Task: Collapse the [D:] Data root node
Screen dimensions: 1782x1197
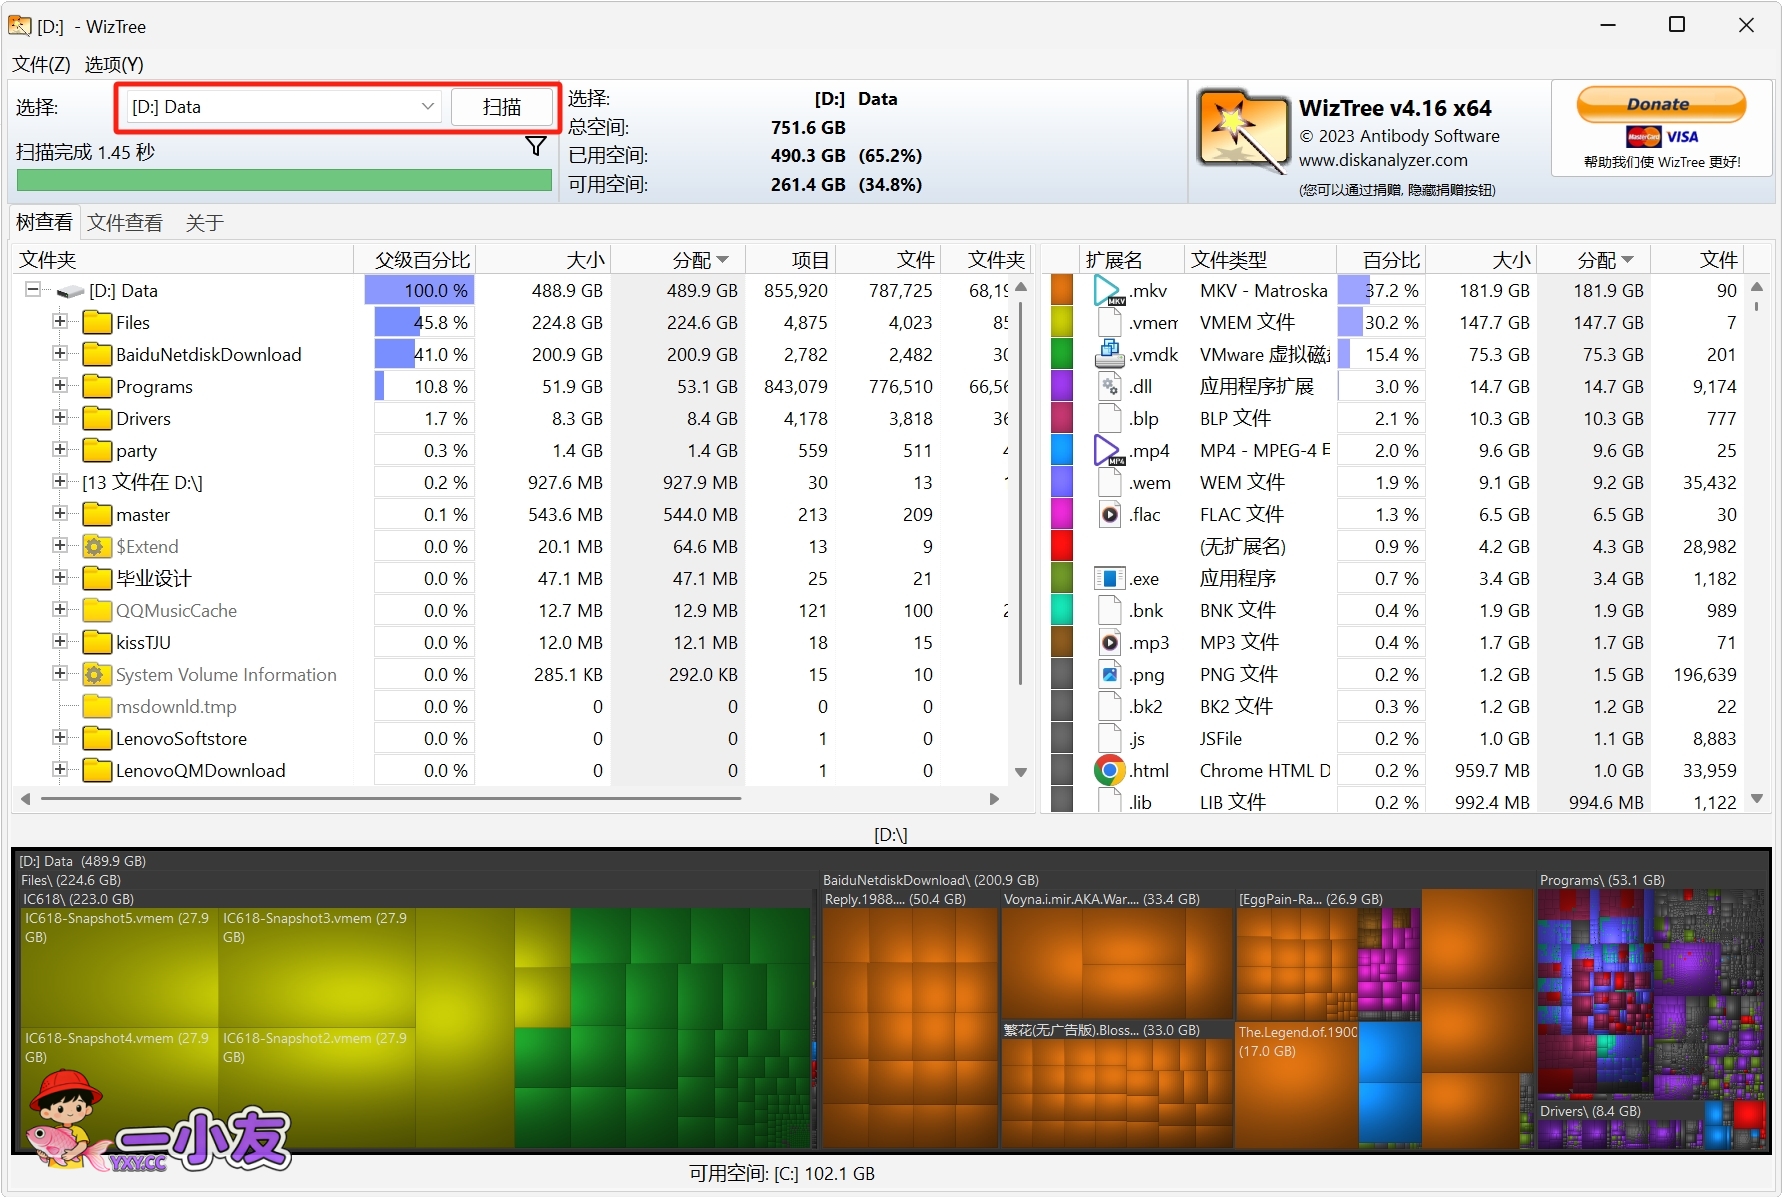Action: [33, 290]
